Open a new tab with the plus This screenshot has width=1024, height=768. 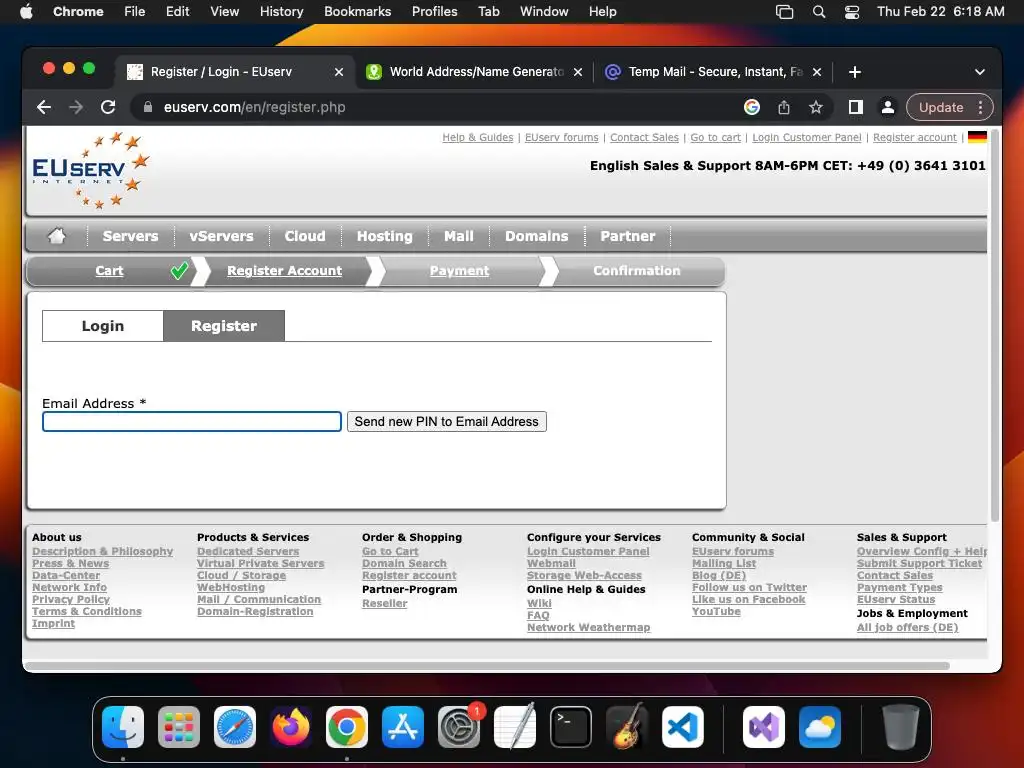(854, 72)
